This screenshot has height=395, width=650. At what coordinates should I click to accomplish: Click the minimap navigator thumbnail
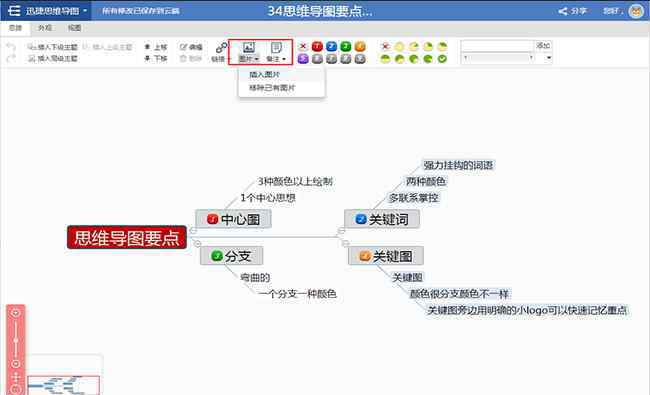(63, 385)
